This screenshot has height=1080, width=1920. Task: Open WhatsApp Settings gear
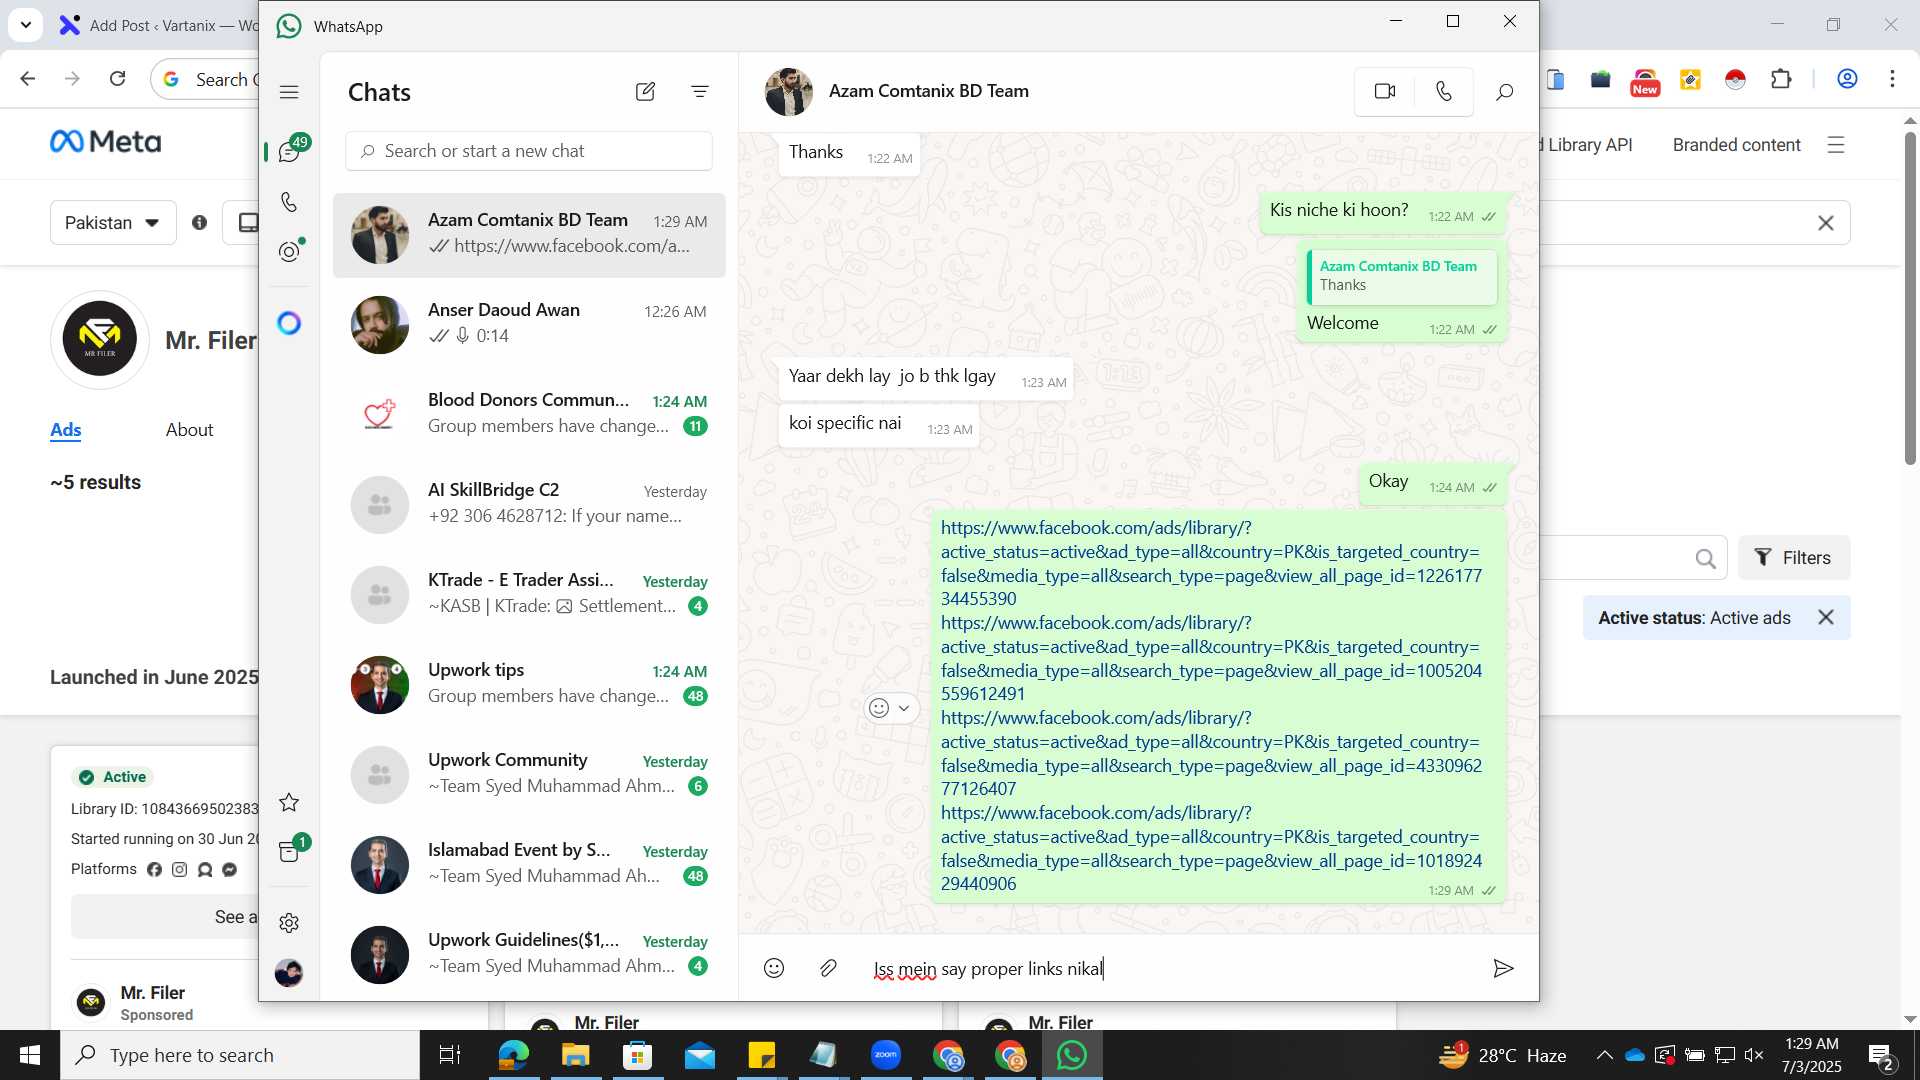(x=289, y=922)
